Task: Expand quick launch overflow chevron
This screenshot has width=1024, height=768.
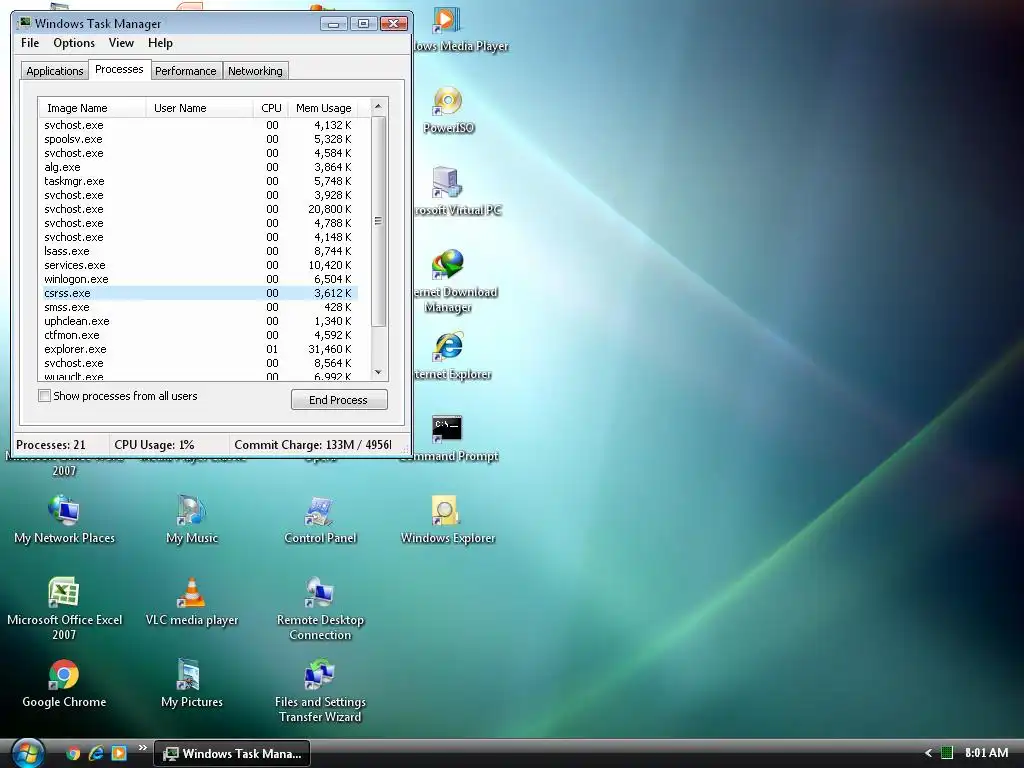Action: (x=142, y=748)
